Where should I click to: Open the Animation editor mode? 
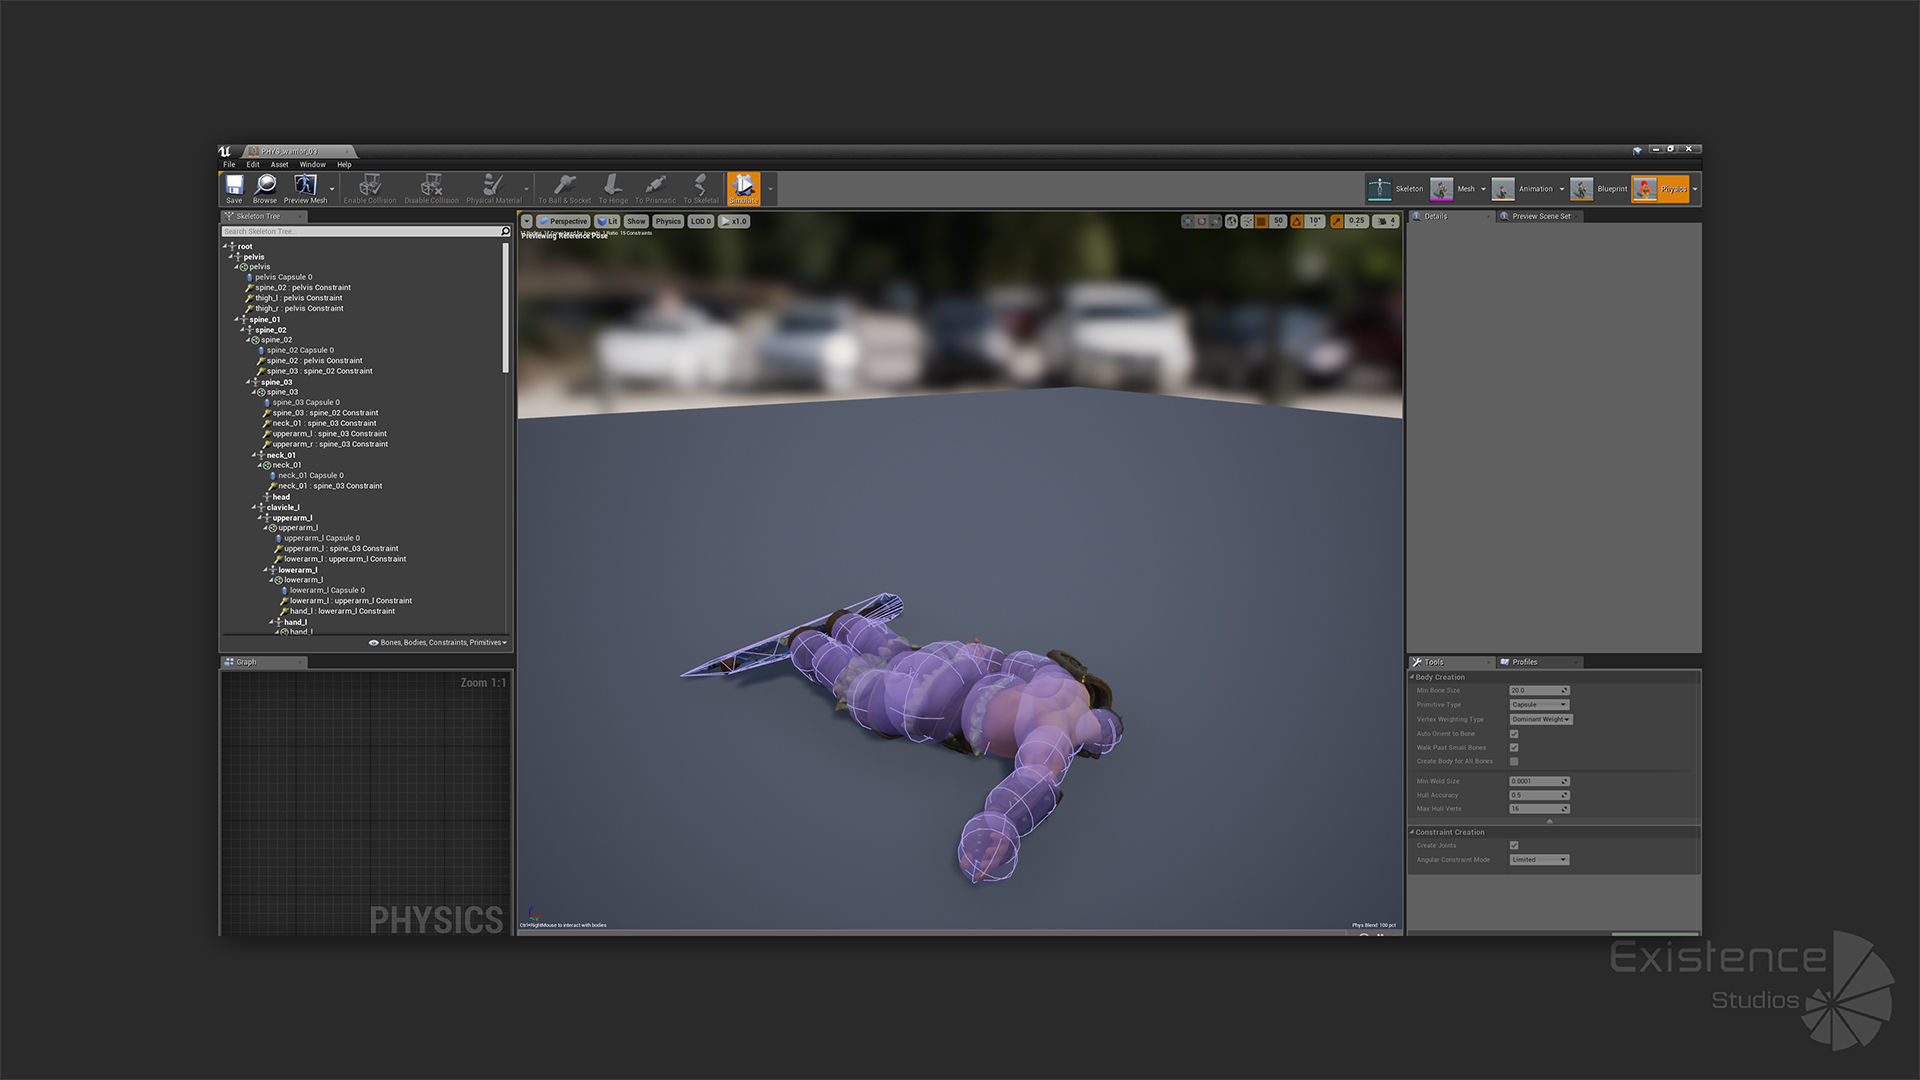click(x=1503, y=189)
